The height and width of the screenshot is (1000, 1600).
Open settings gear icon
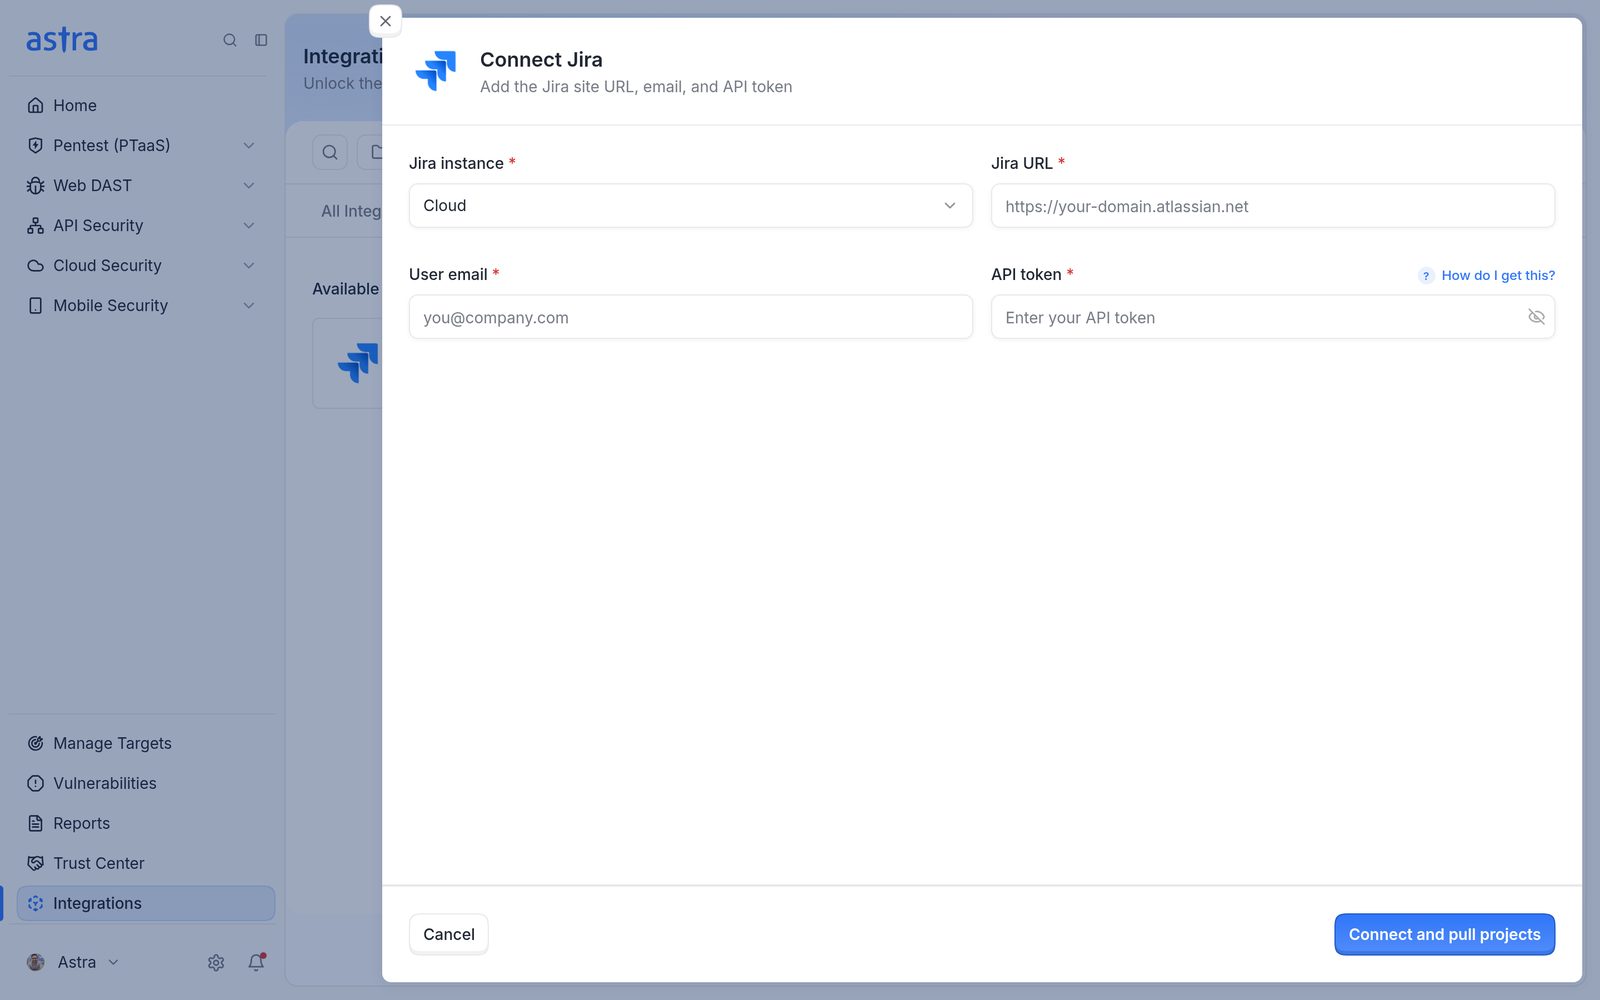click(216, 962)
